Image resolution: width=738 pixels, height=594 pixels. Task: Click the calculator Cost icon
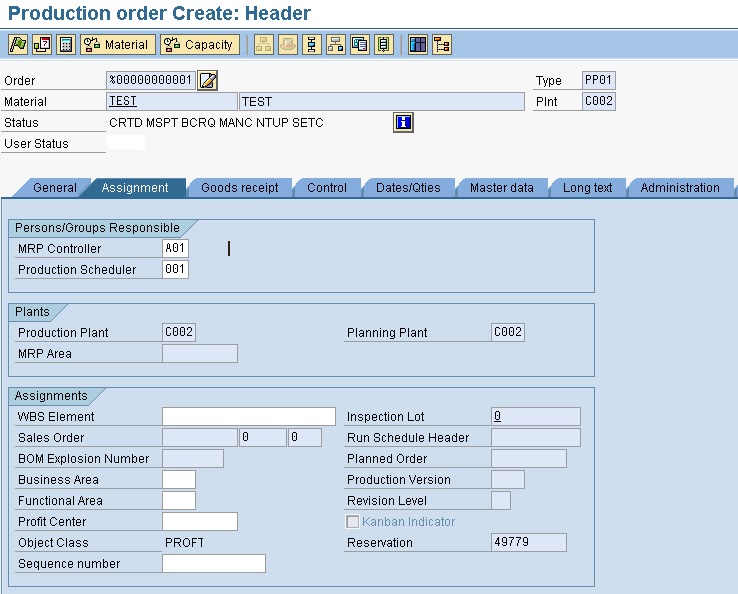pos(66,45)
